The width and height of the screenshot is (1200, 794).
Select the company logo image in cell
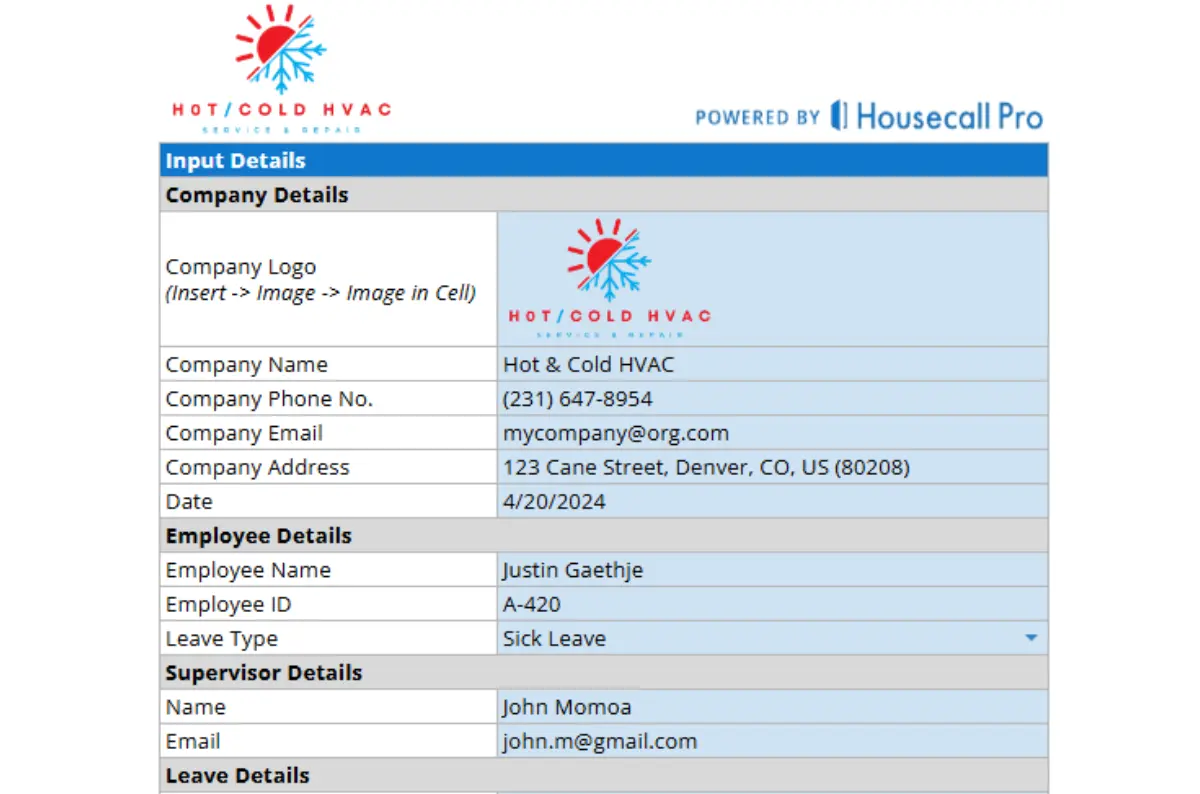point(610,278)
